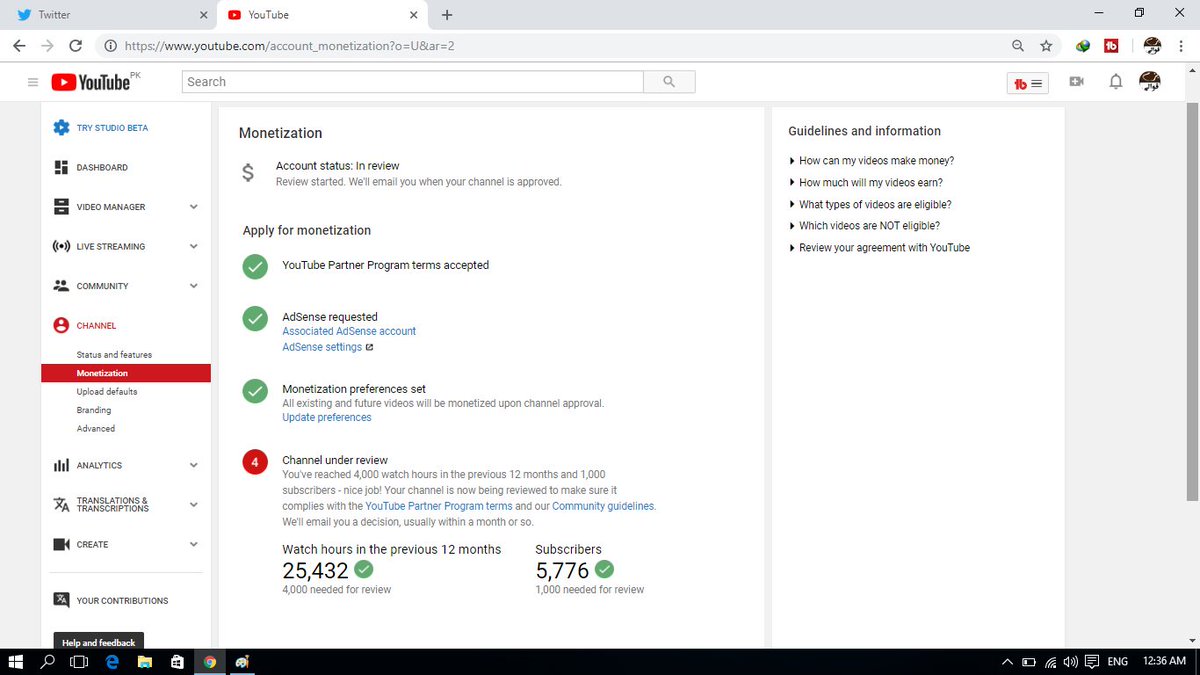The width and height of the screenshot is (1200, 675).
Task: Open a new browser tab
Action: coord(446,15)
